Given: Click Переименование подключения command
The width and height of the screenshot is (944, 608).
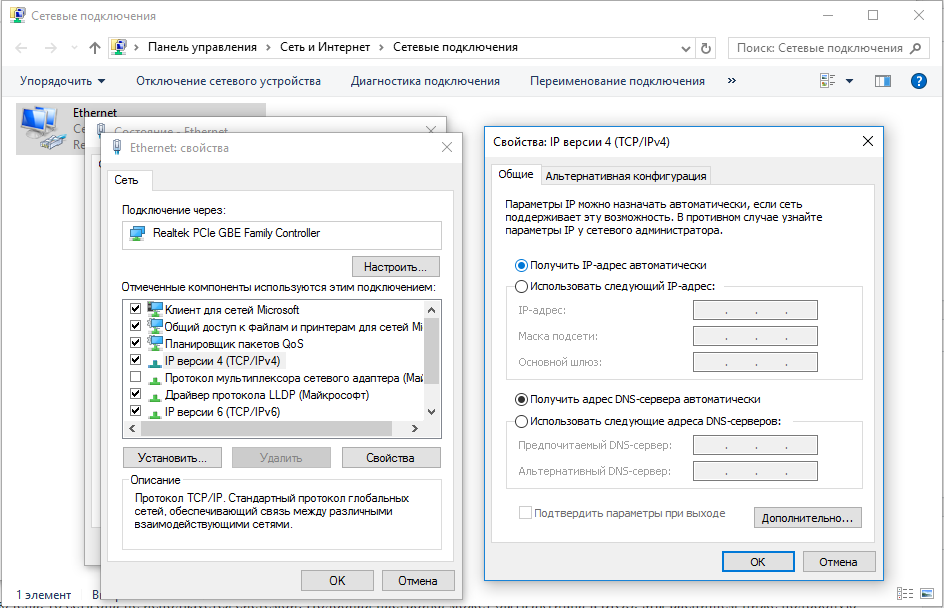Looking at the screenshot, I should coord(617,81).
